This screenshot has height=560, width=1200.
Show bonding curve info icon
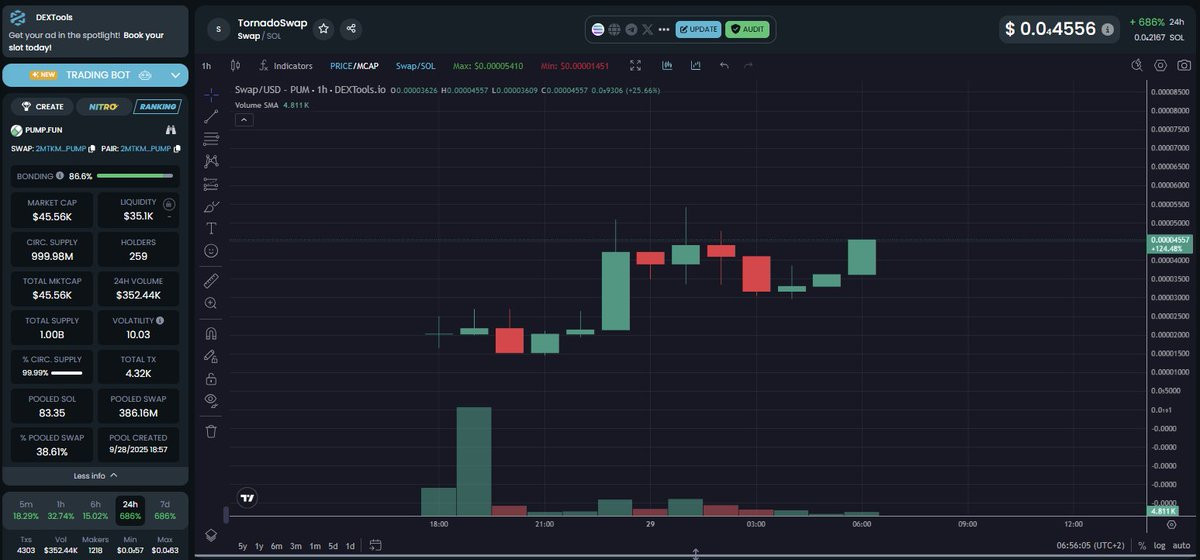[60, 176]
